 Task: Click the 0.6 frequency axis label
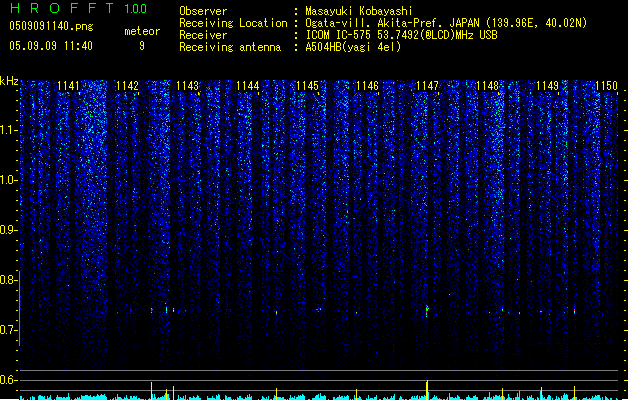(x=9, y=380)
